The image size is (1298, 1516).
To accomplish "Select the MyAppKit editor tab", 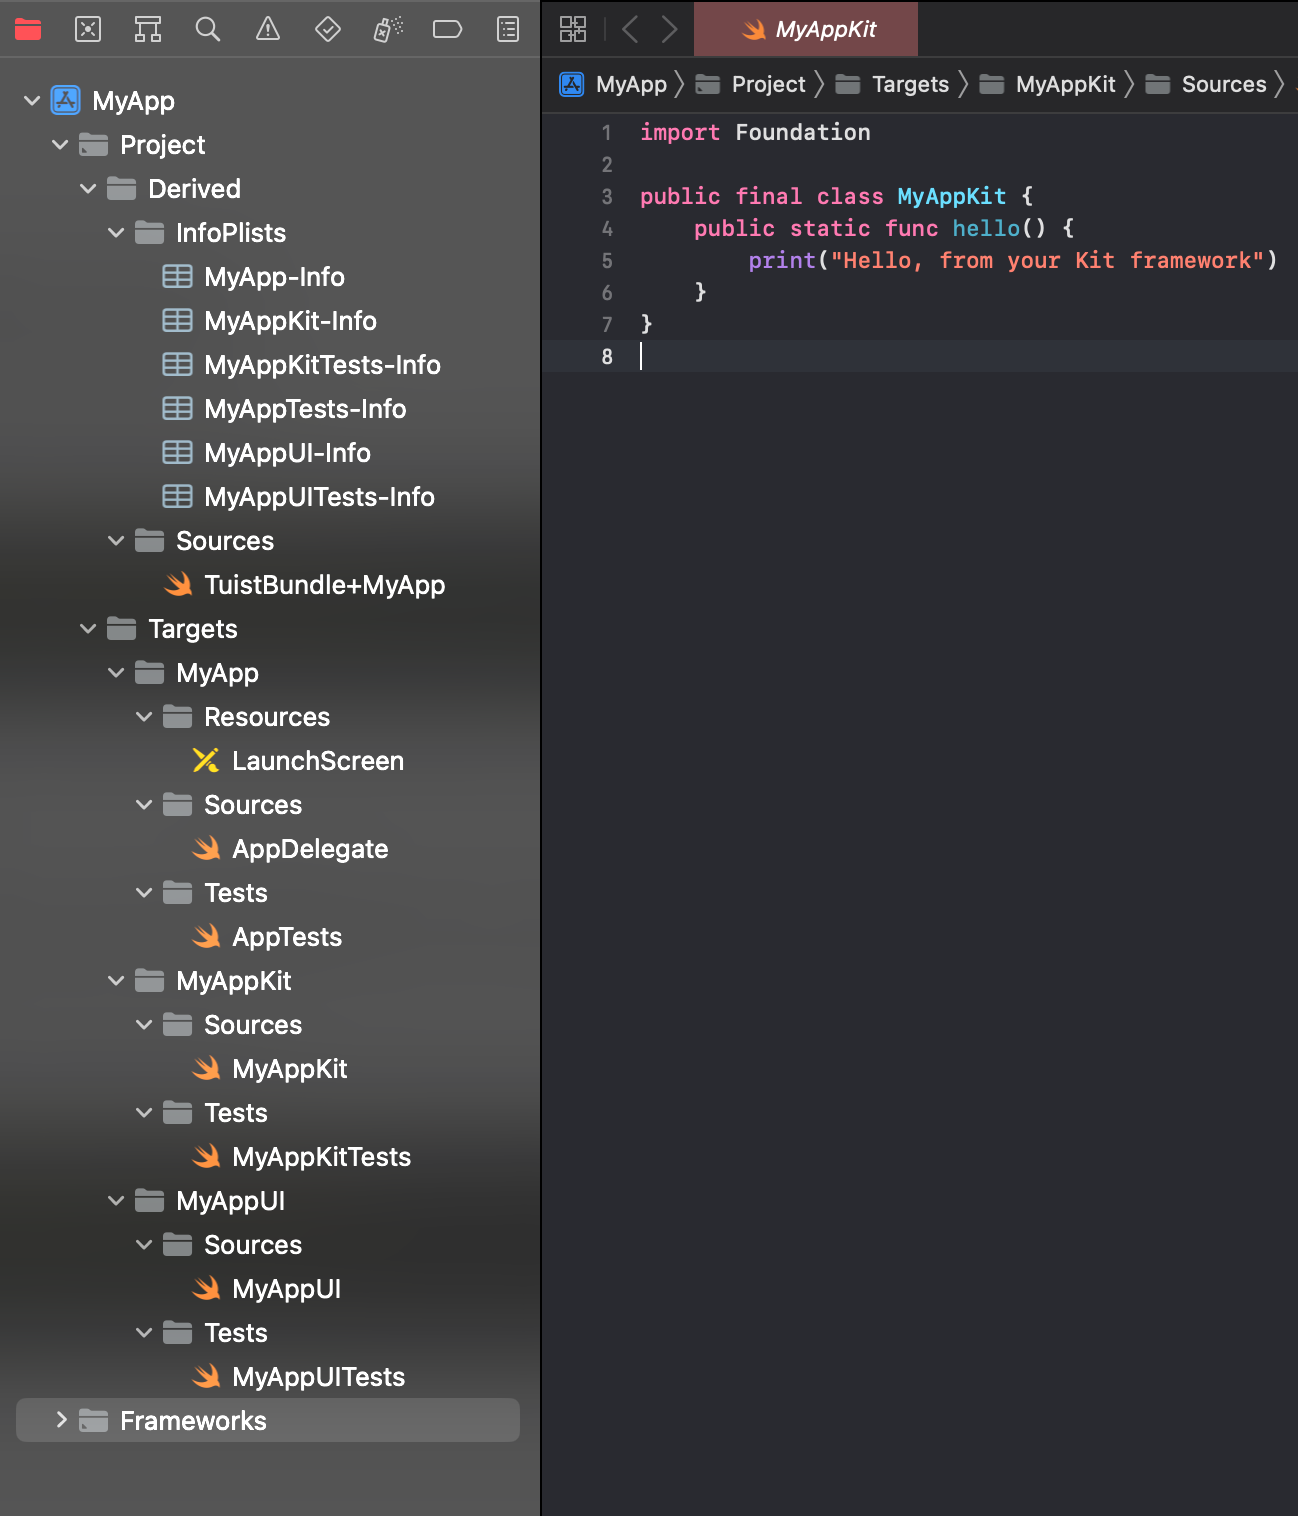I will point(806,29).
